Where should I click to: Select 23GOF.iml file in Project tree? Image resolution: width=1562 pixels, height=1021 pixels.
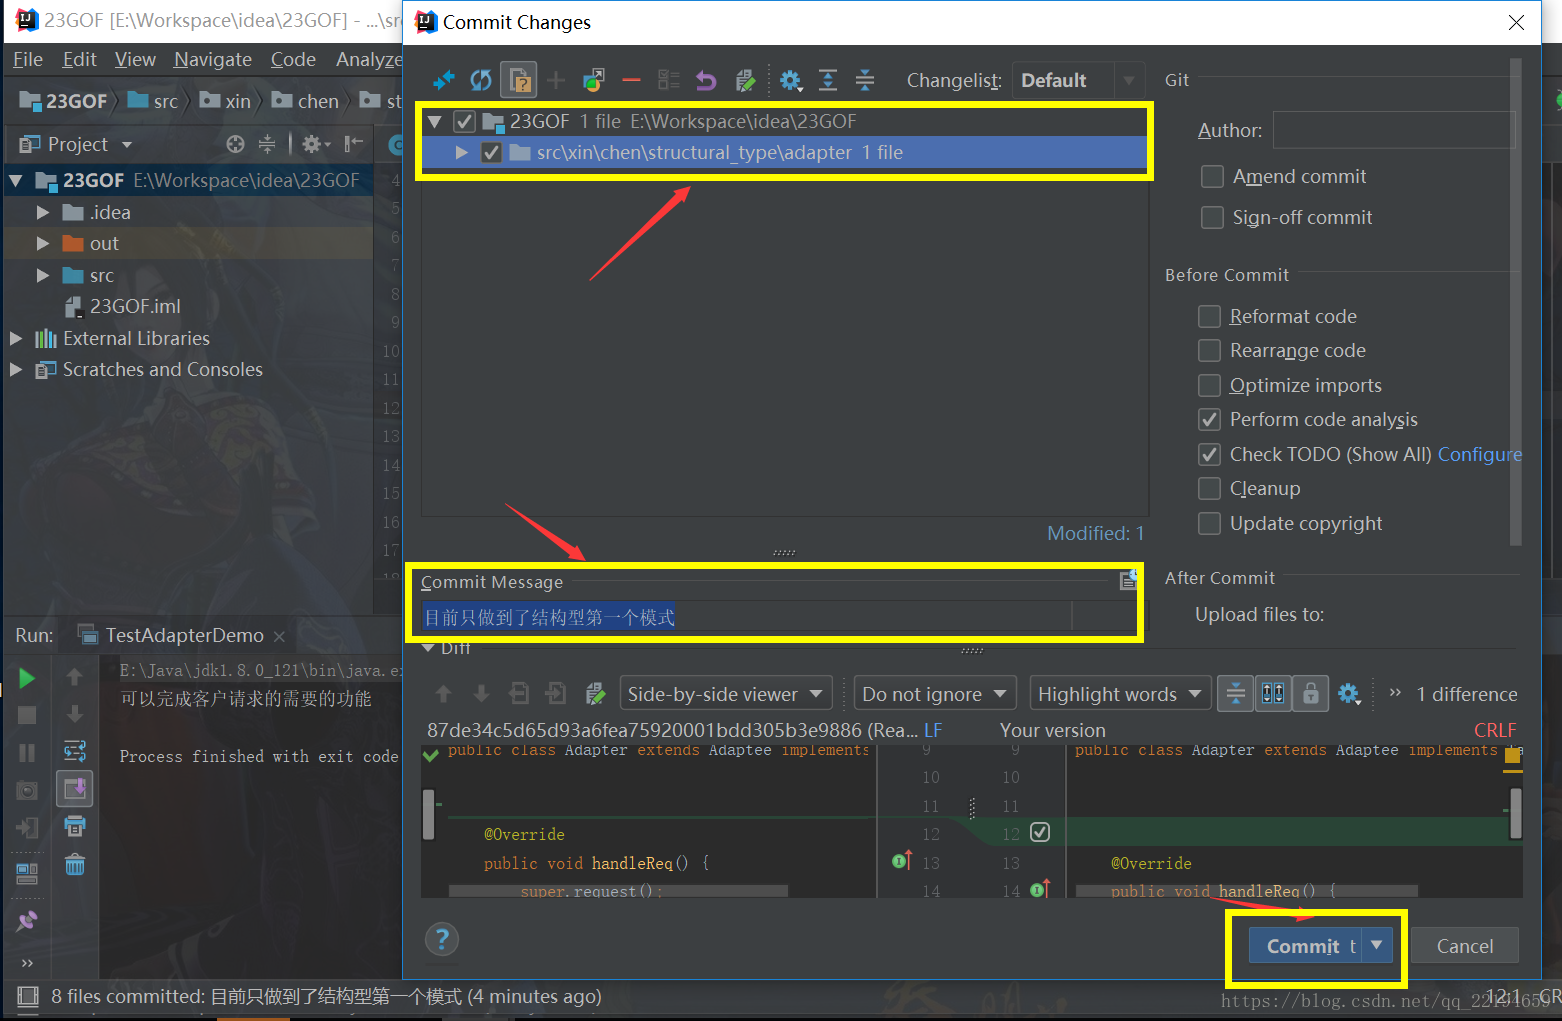click(134, 307)
